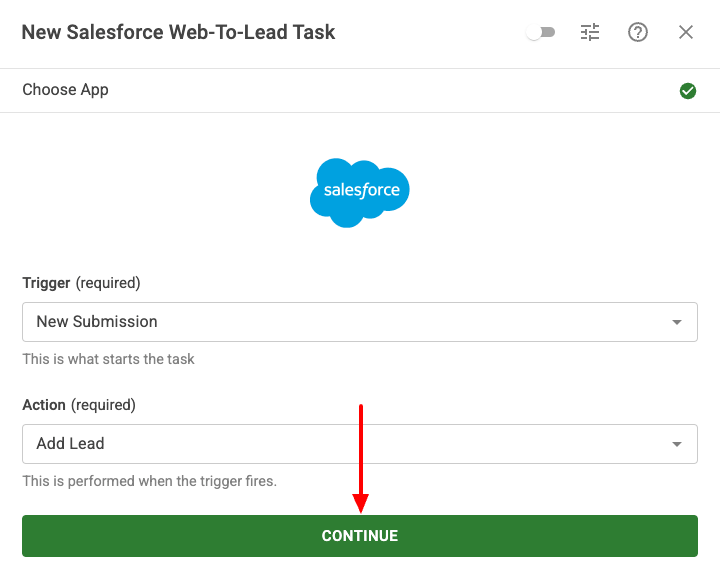Screen dimensions: 720x577
Task: Click the Salesforce cloud logo
Action: (x=360, y=192)
